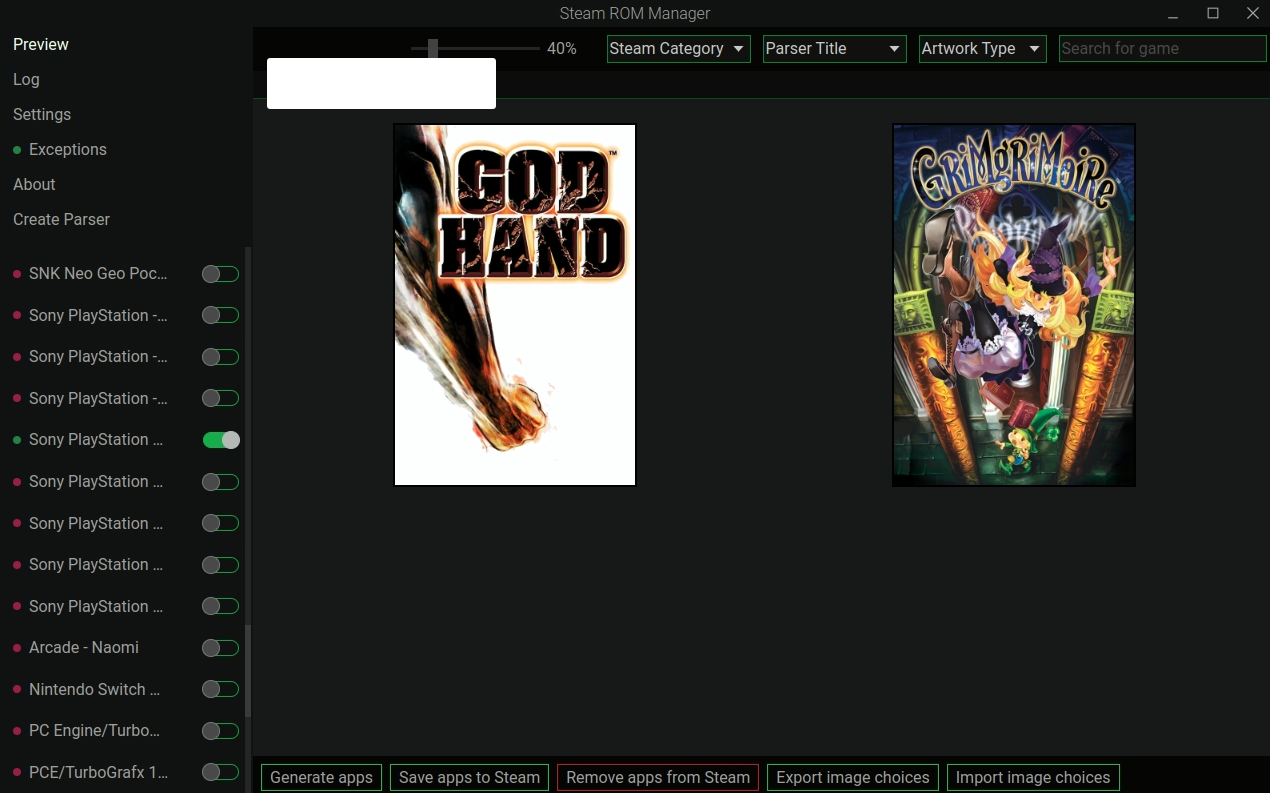The width and height of the screenshot is (1270, 793).
Task: Switch on the PCE/TurboGrafx 1... parser
Action: pyautogui.click(x=220, y=772)
